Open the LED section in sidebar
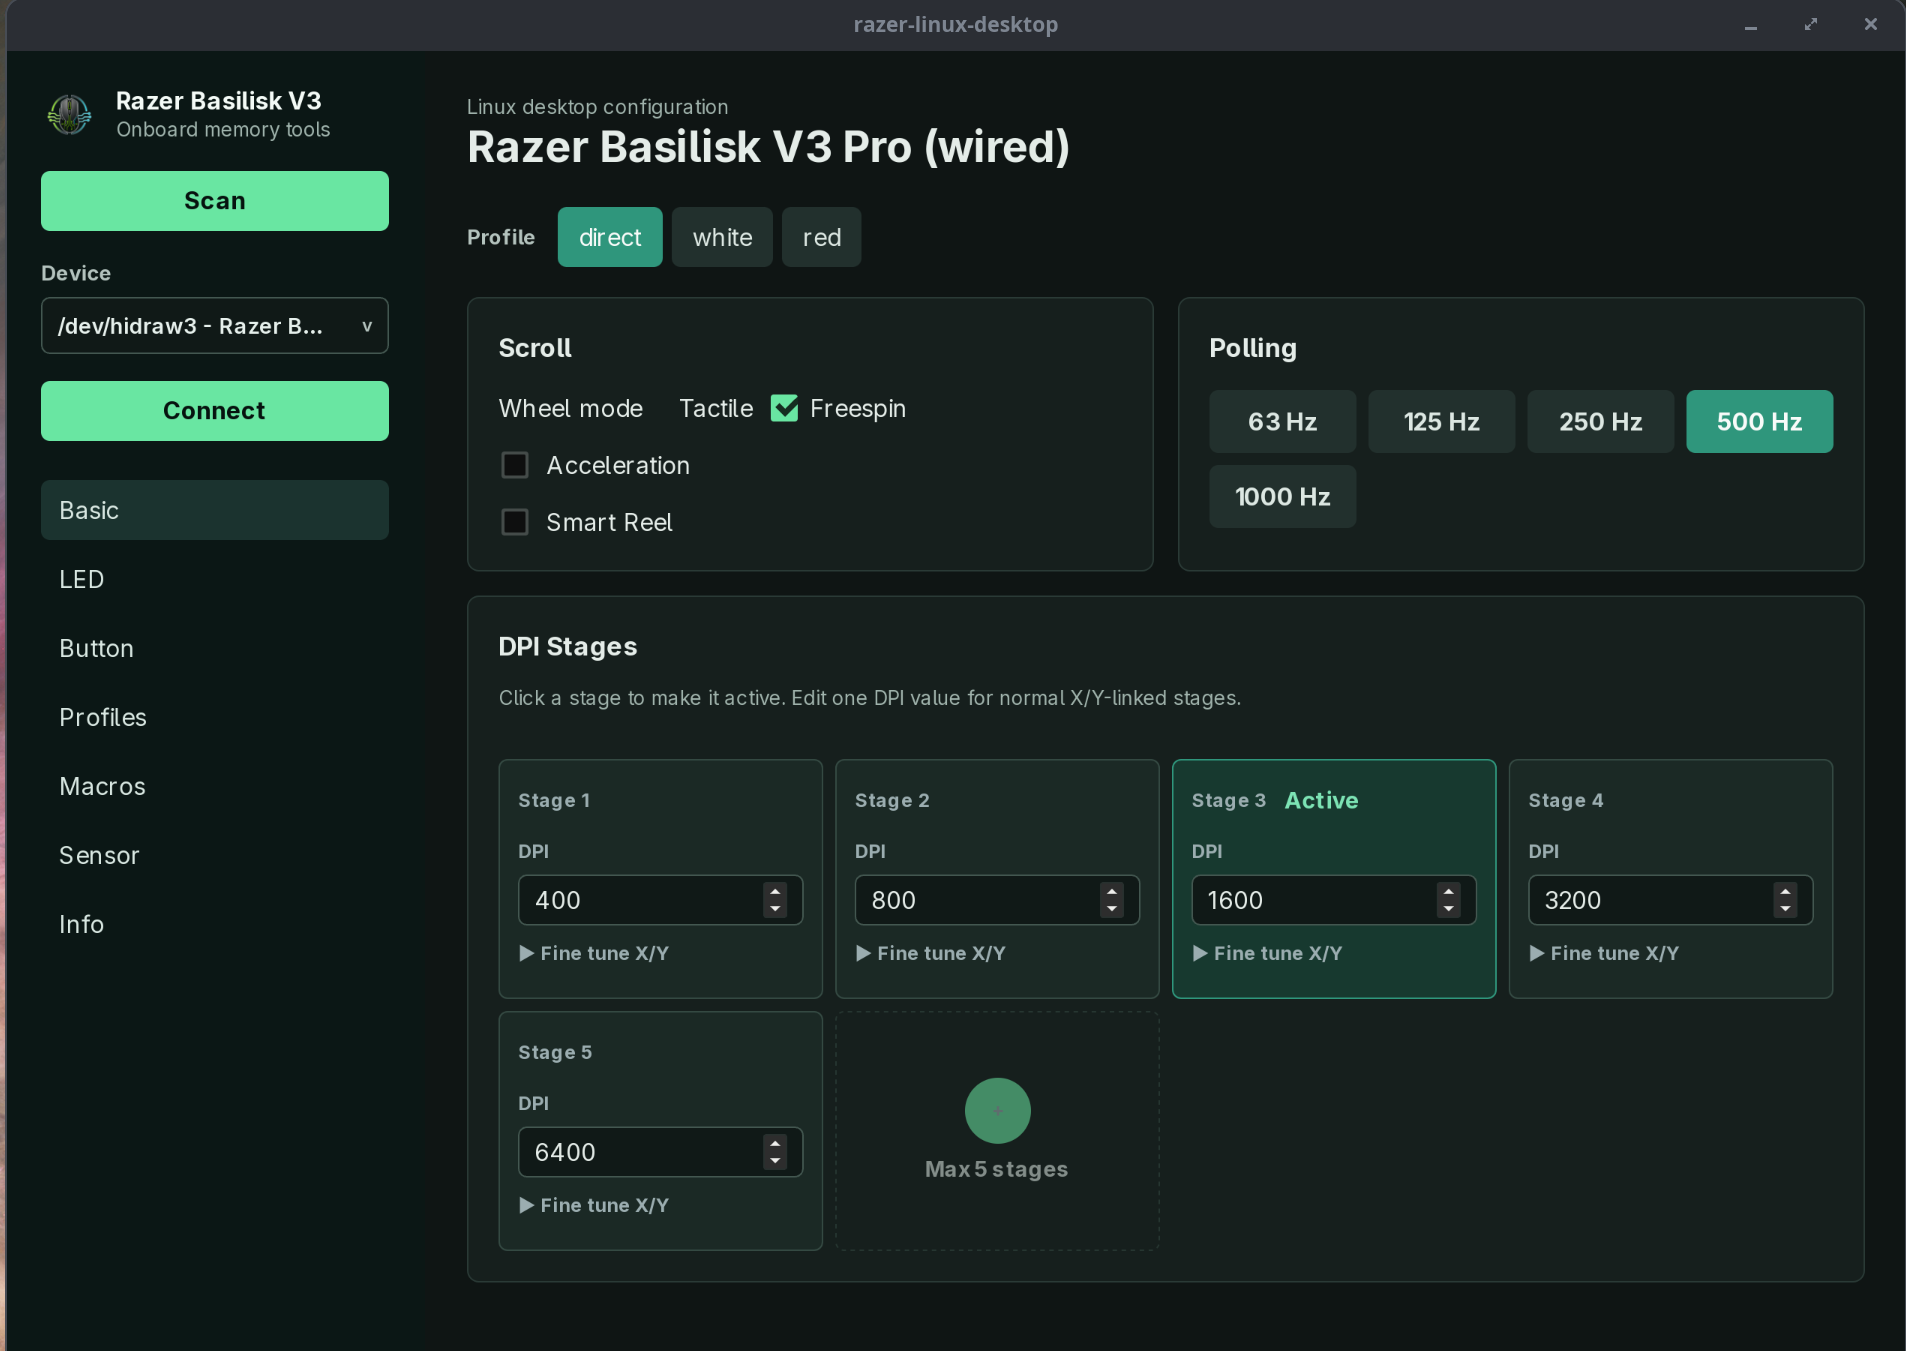This screenshot has width=1906, height=1351. 215,579
